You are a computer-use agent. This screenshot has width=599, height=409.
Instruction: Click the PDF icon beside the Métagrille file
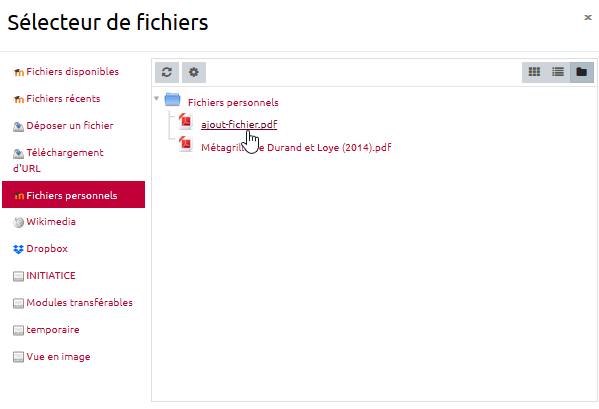click(x=186, y=144)
